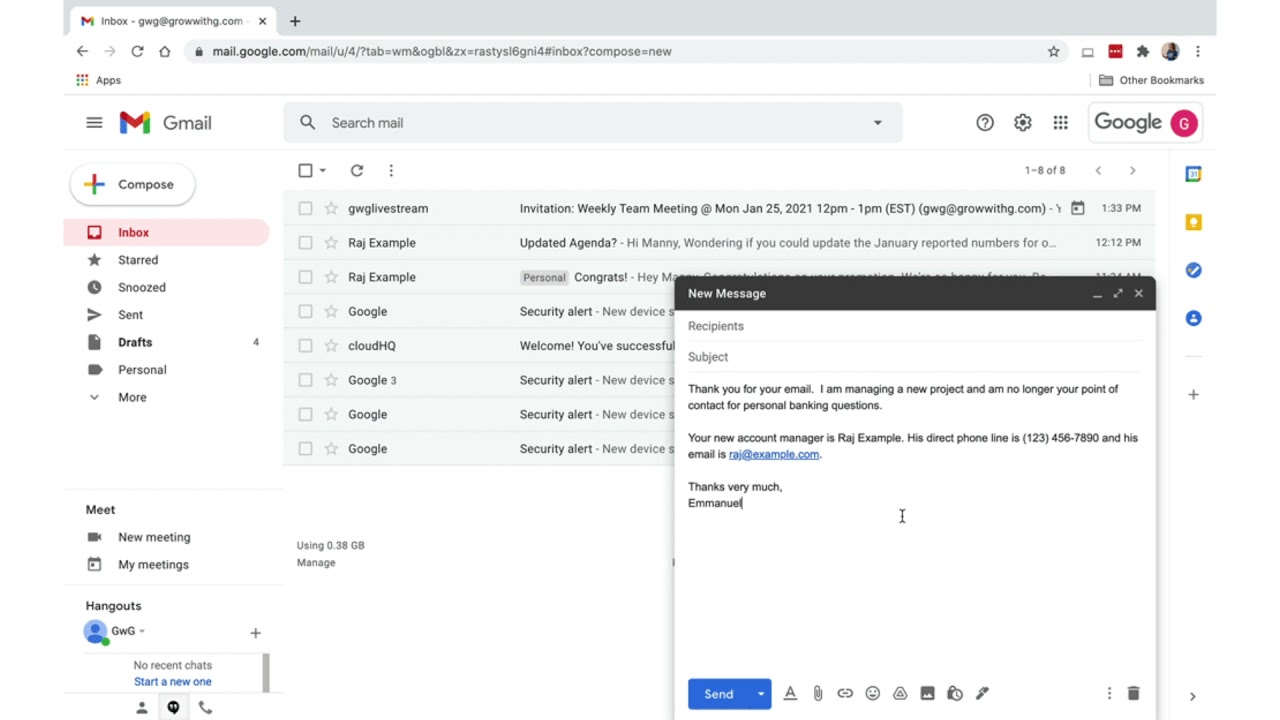Select the Congrats email checkbox

(305, 277)
